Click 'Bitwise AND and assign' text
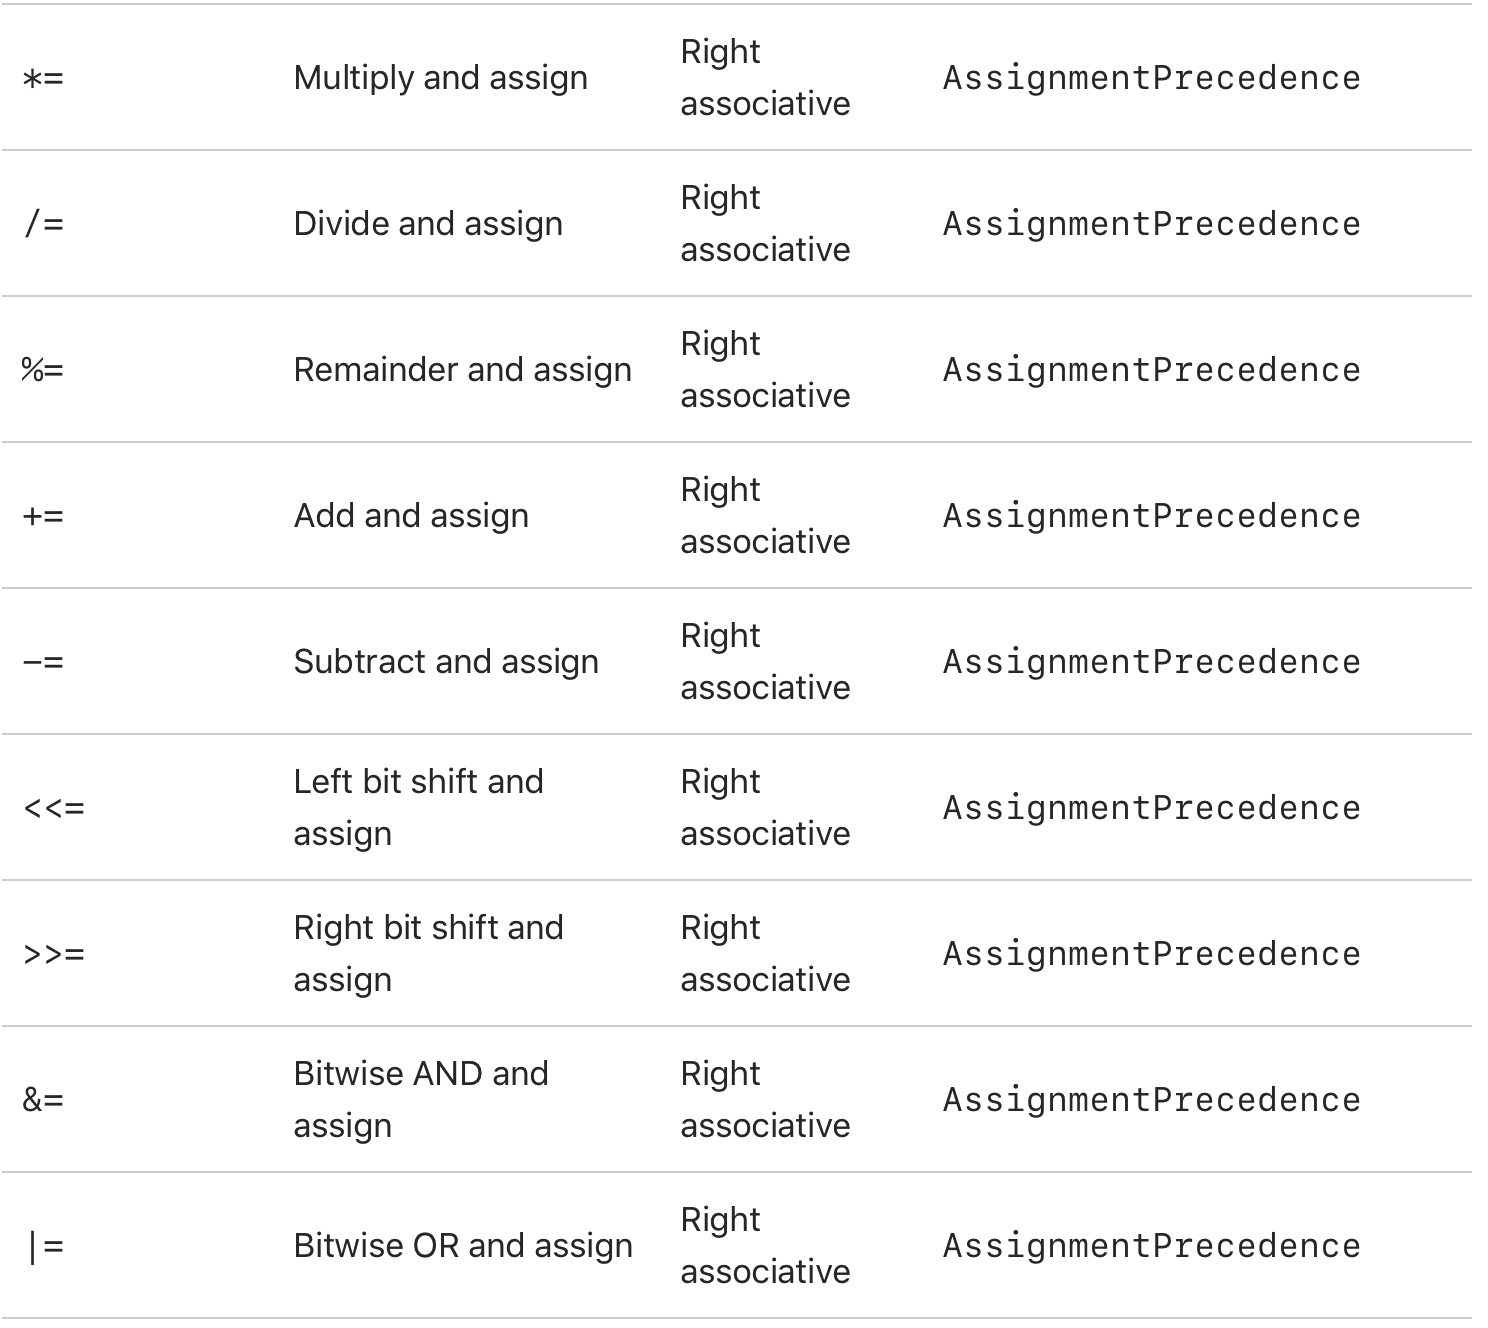Image resolution: width=1488 pixels, height=1328 pixels. tap(421, 1100)
